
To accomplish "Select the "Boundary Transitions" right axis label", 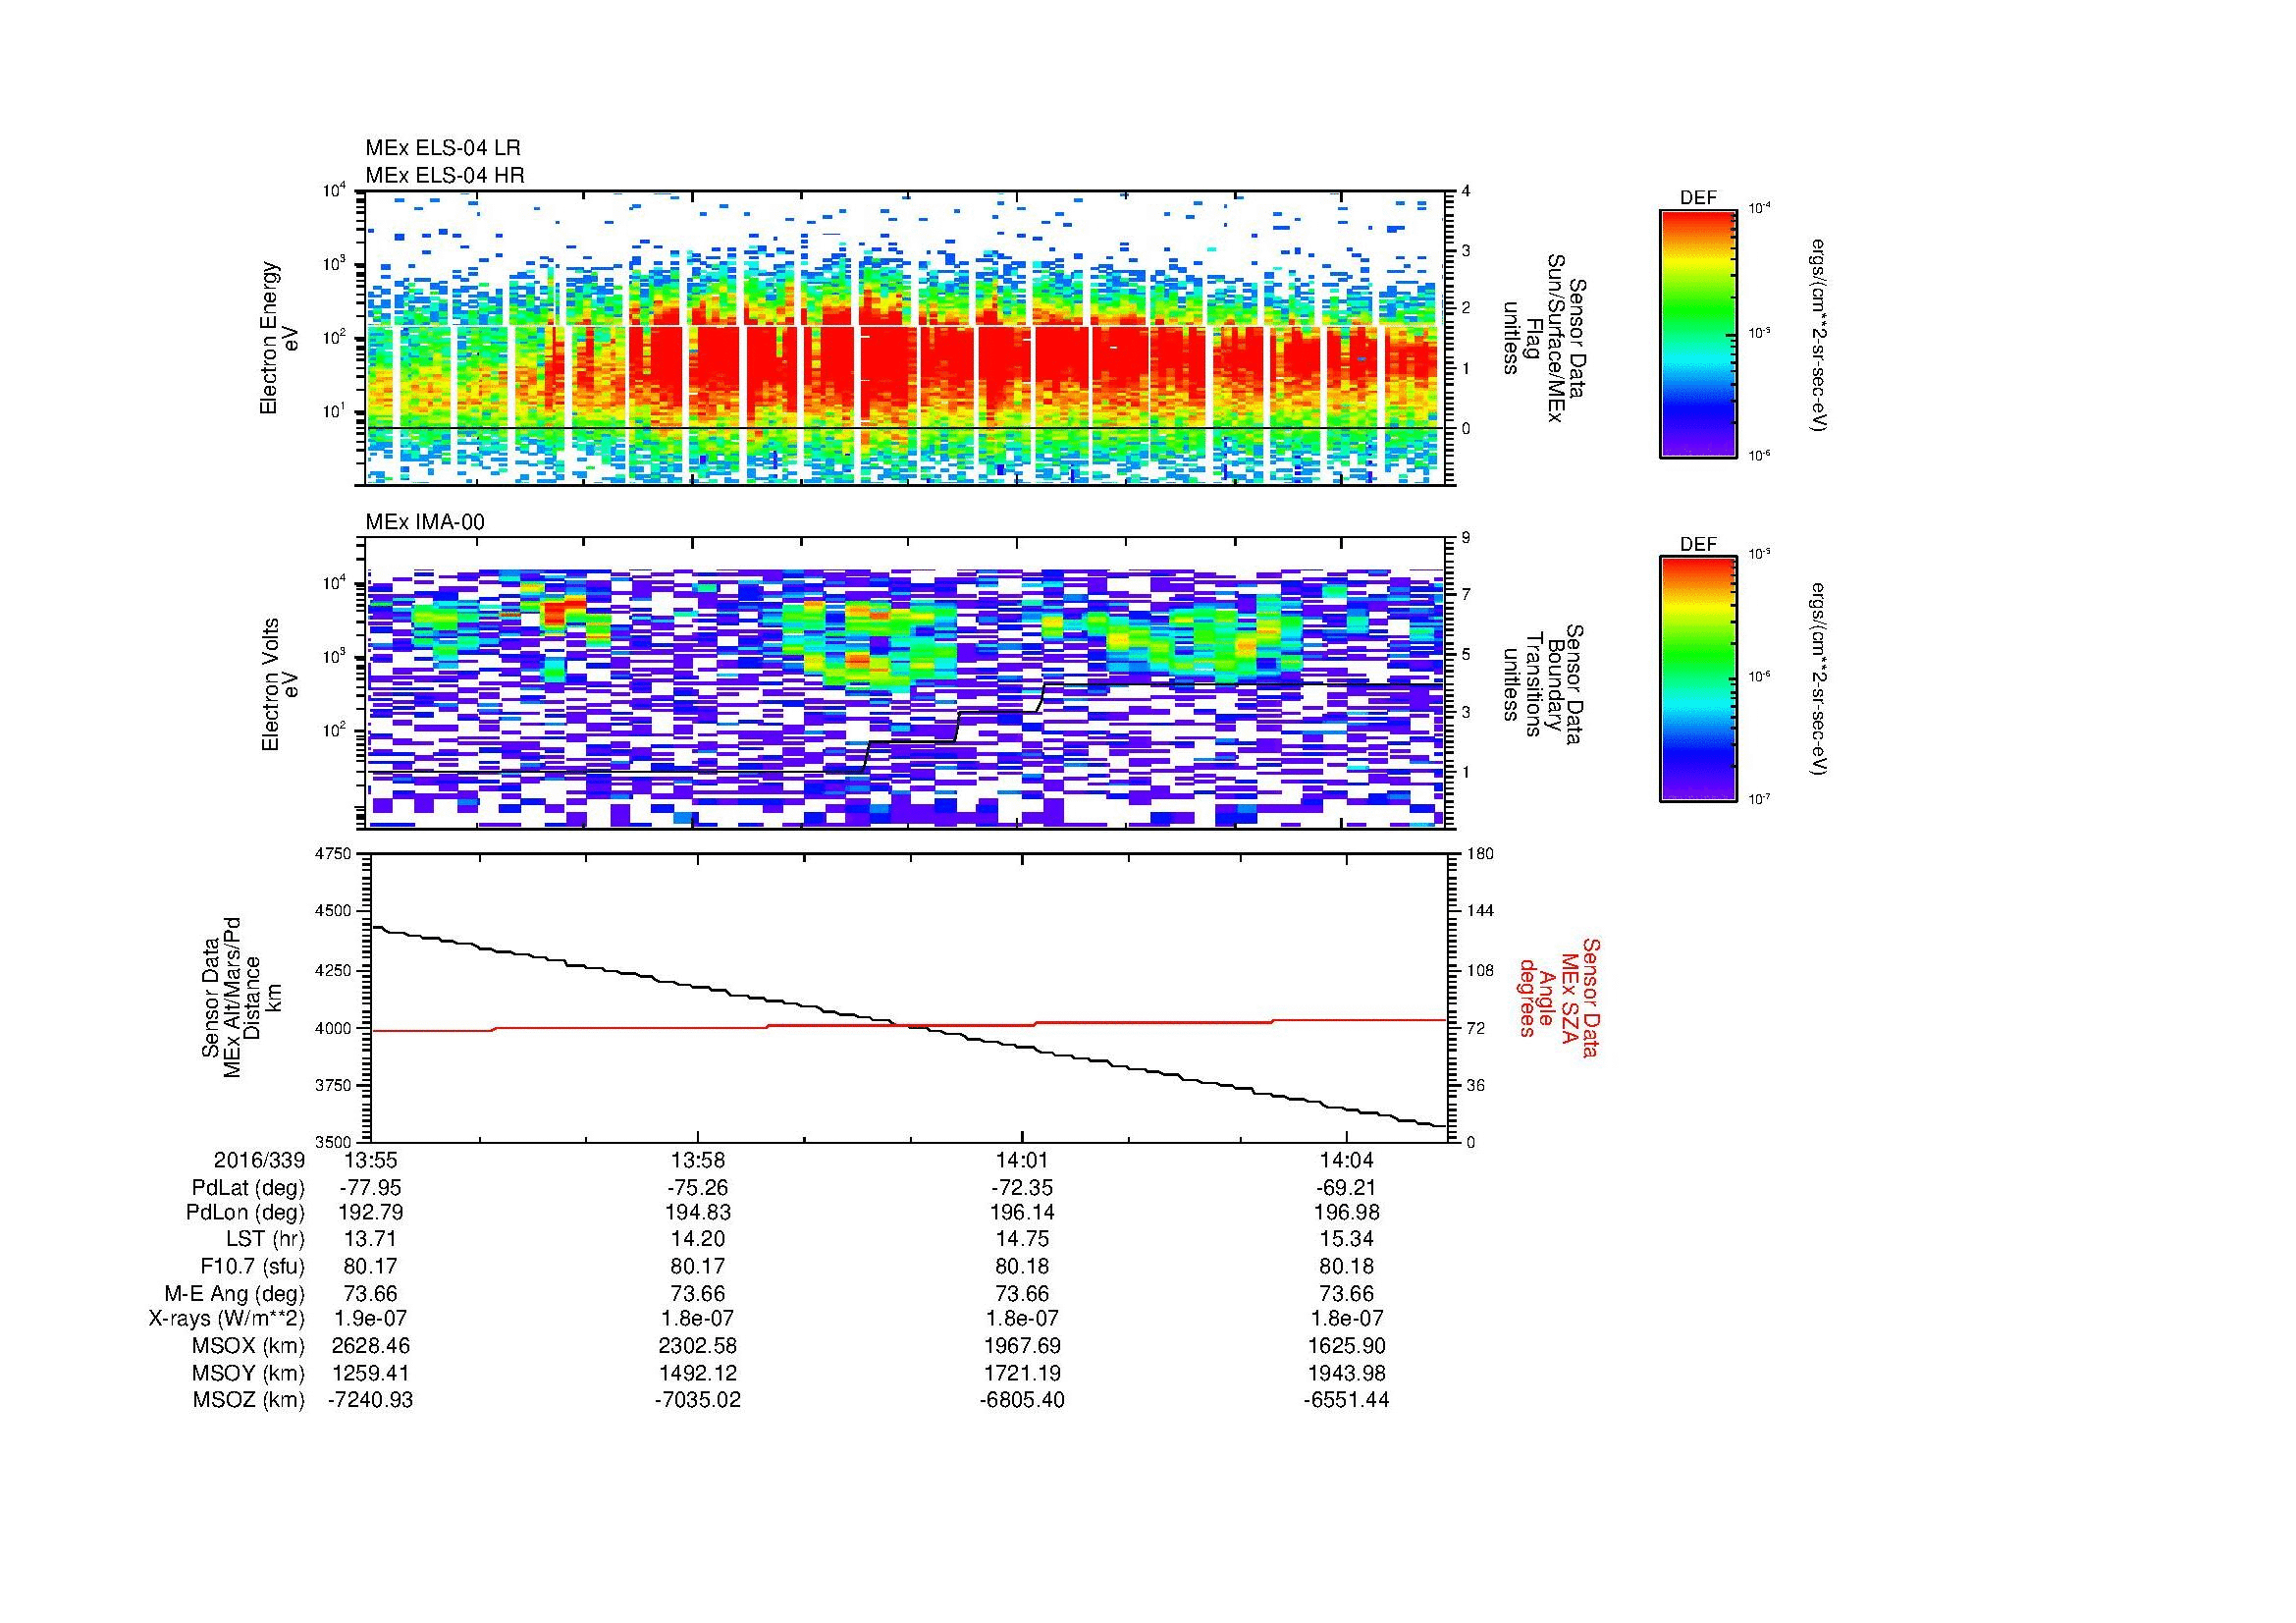I will 1543,685.
